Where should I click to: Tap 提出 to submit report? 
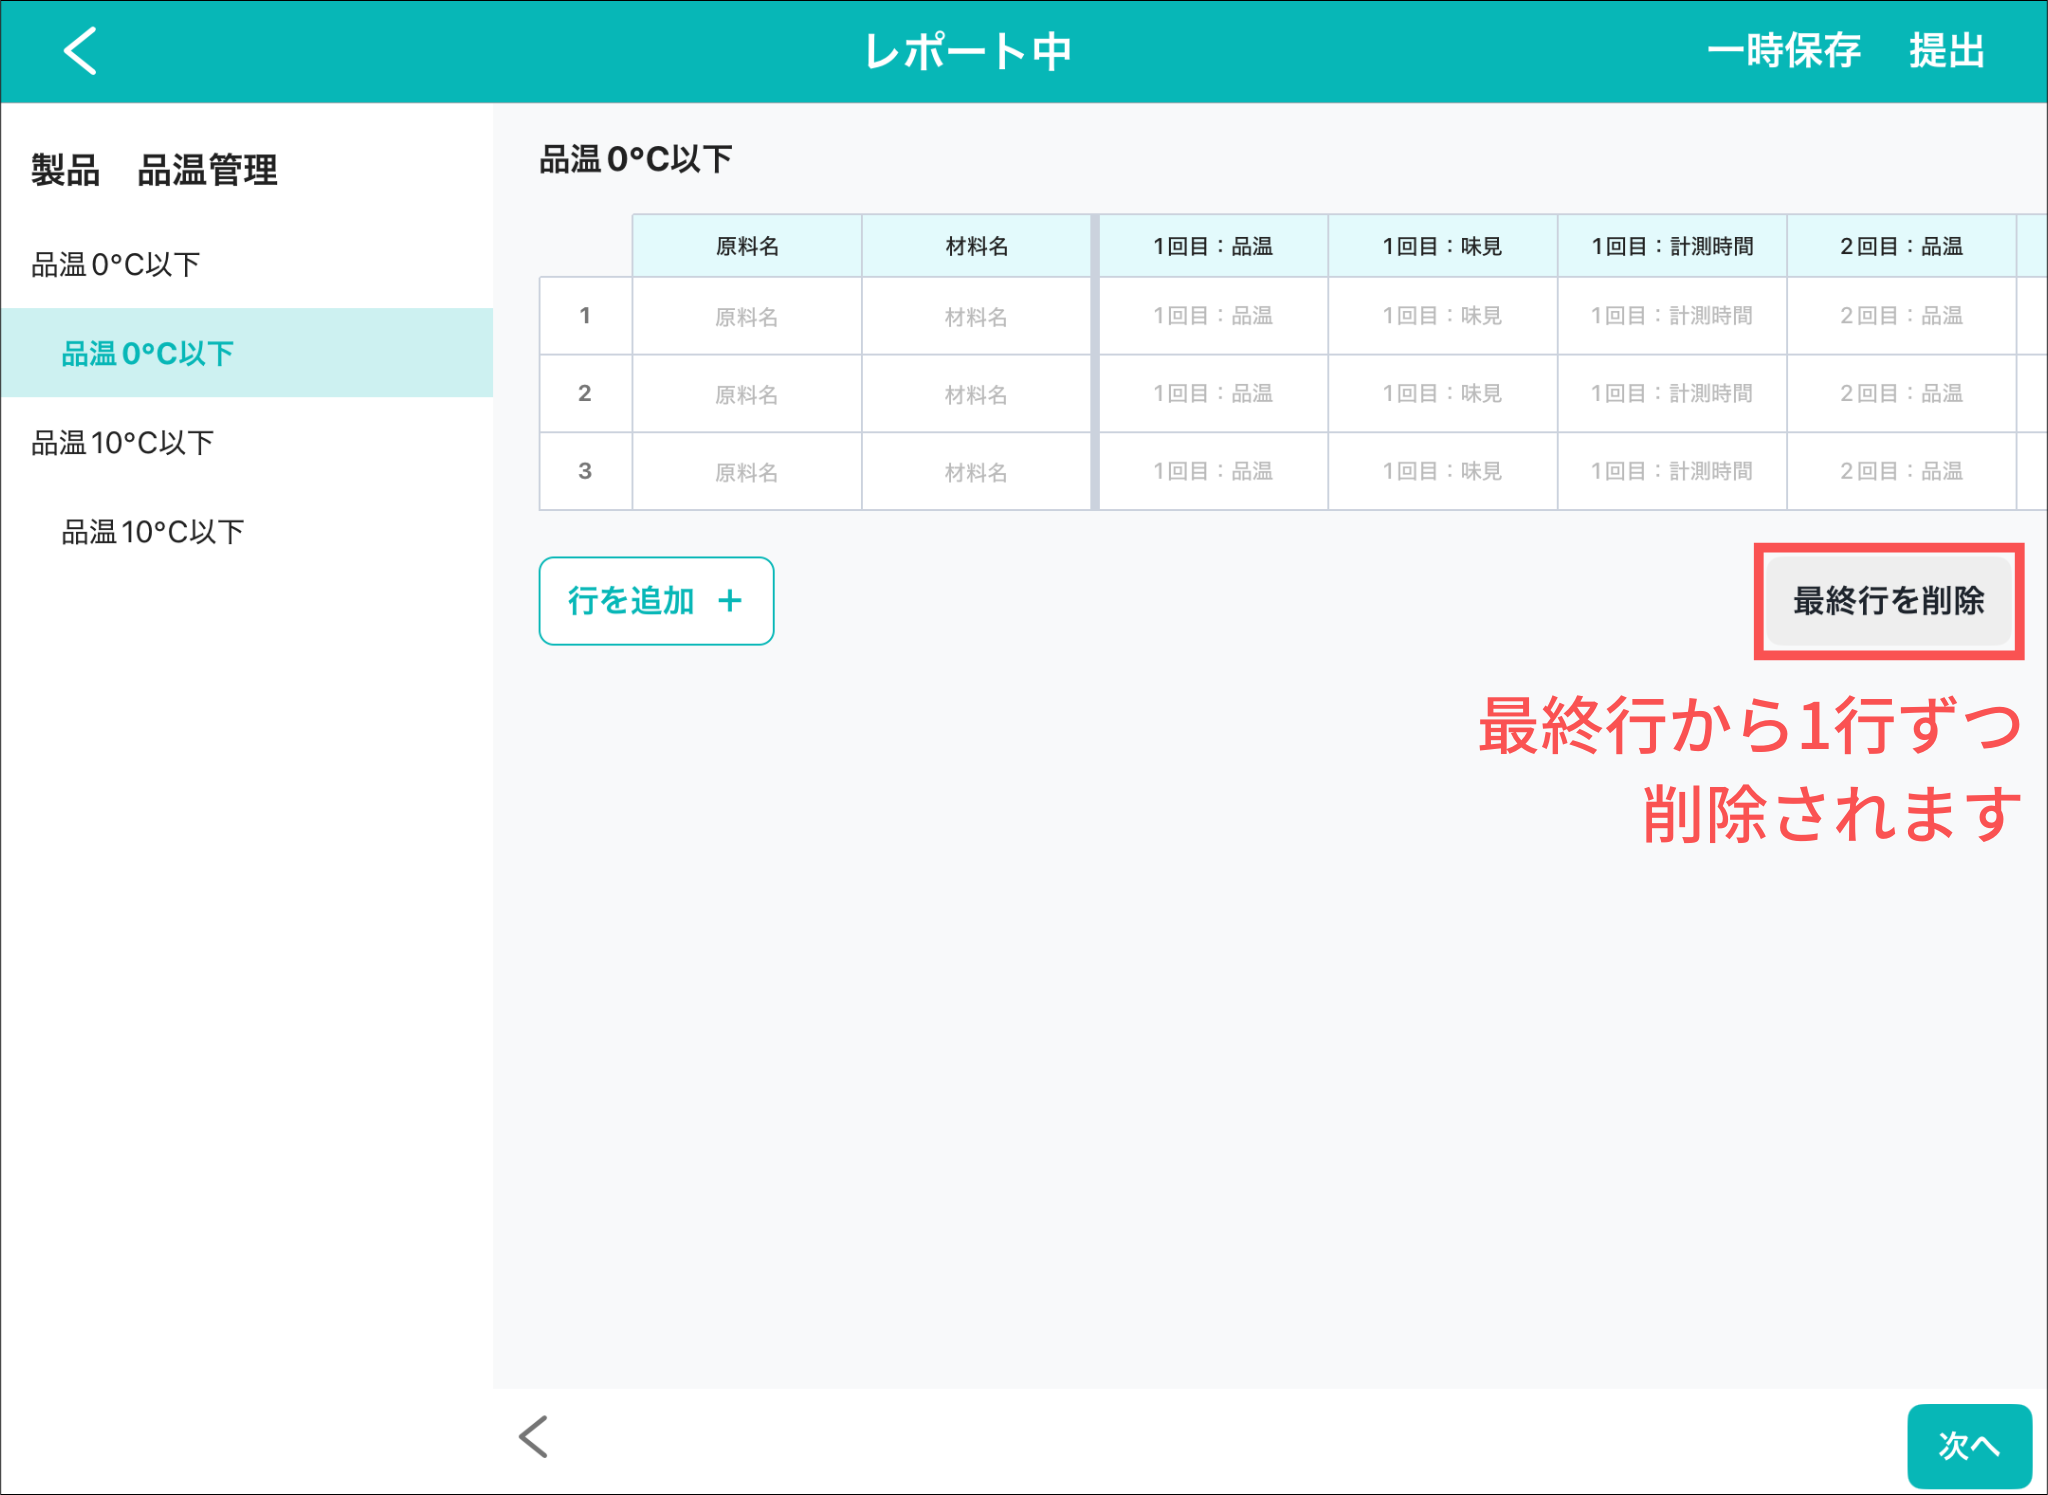1946,50
